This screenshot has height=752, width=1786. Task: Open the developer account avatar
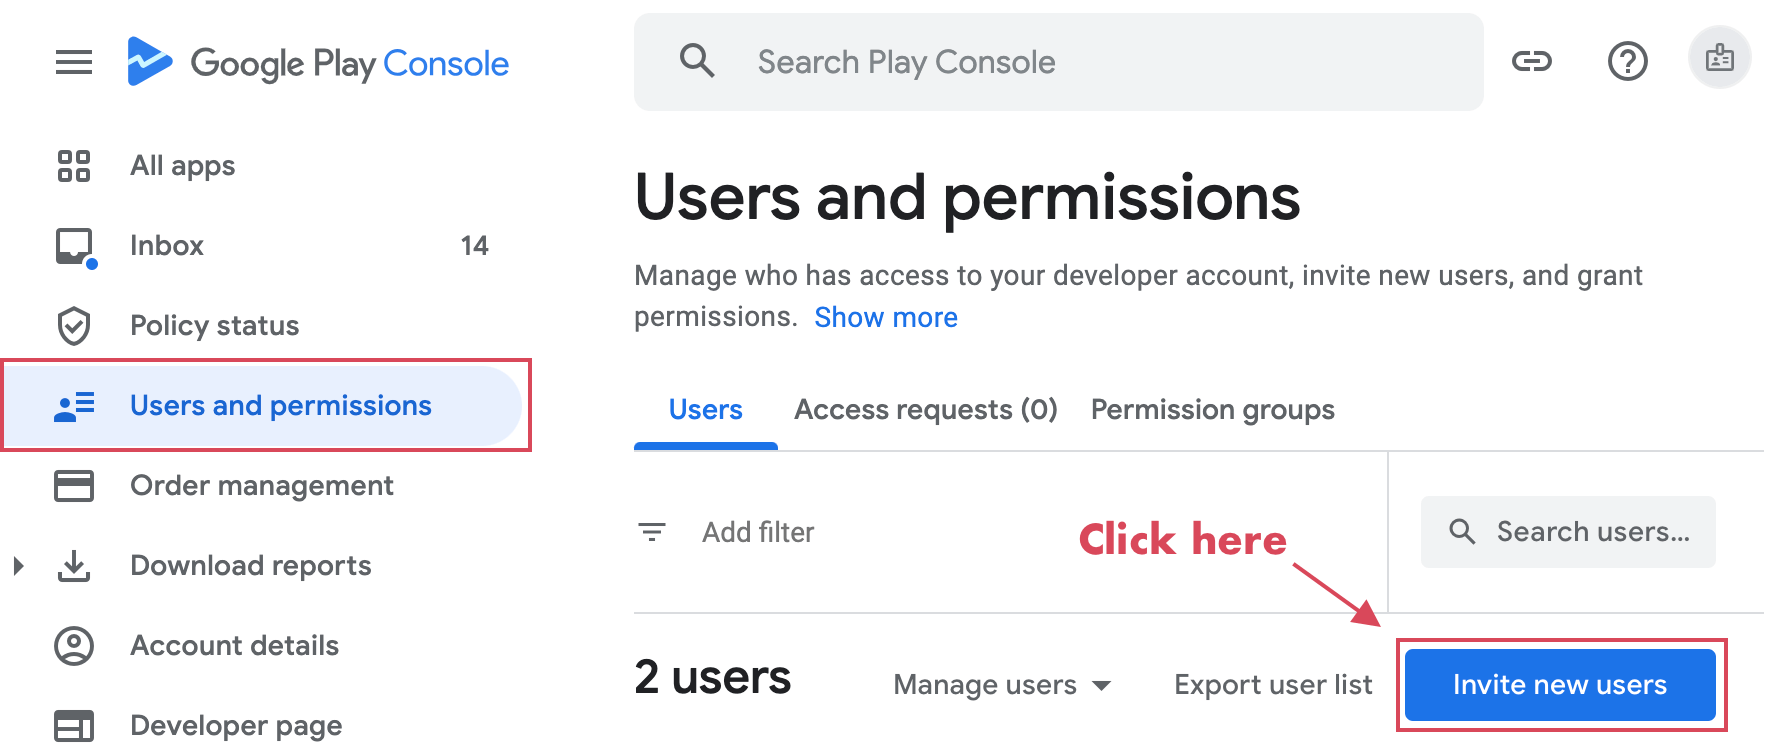(1719, 58)
